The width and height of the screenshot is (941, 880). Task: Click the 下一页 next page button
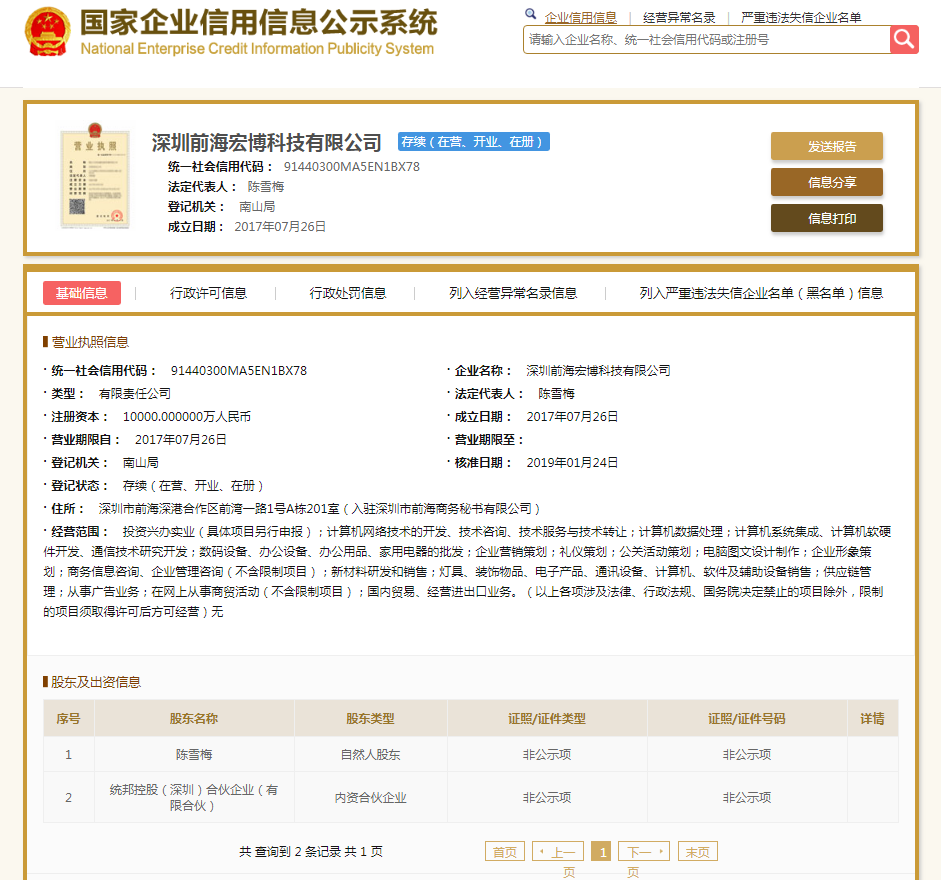pyautogui.click(x=643, y=852)
